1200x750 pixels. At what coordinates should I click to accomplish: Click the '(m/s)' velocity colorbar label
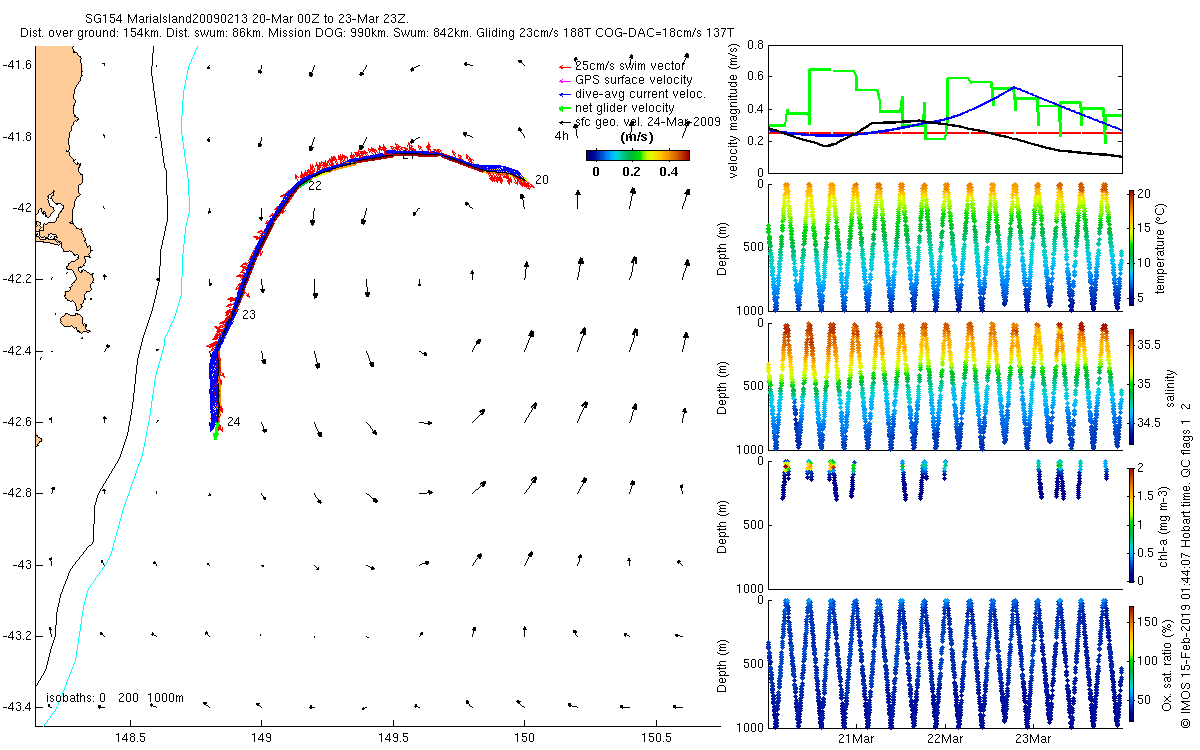point(637,137)
